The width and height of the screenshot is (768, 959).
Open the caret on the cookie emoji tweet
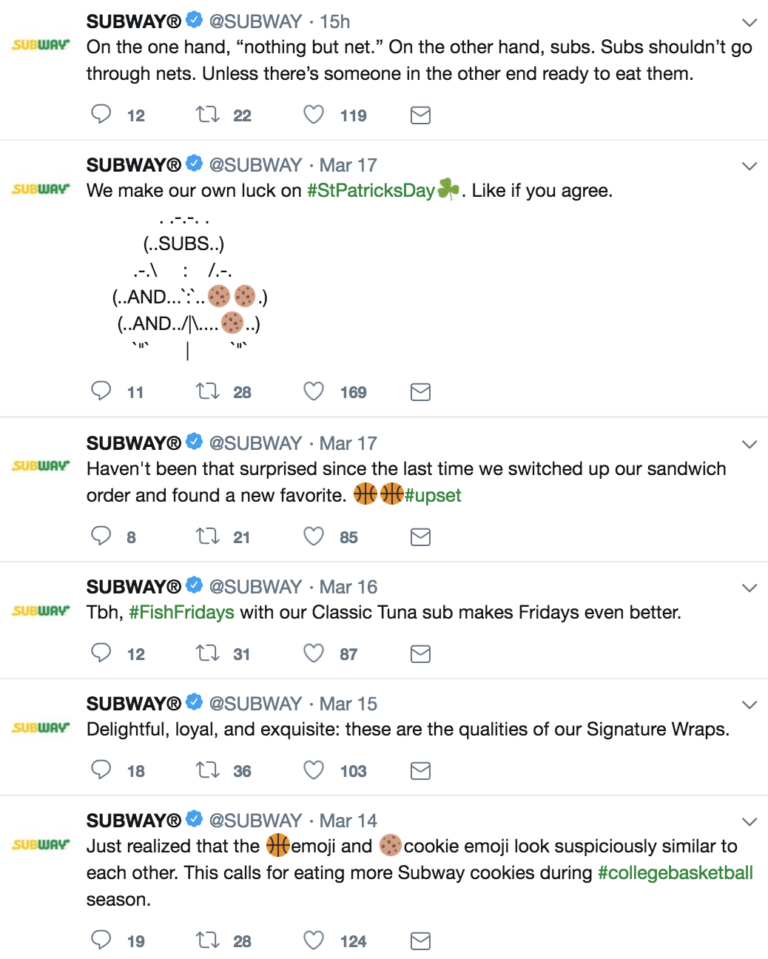[750, 819]
